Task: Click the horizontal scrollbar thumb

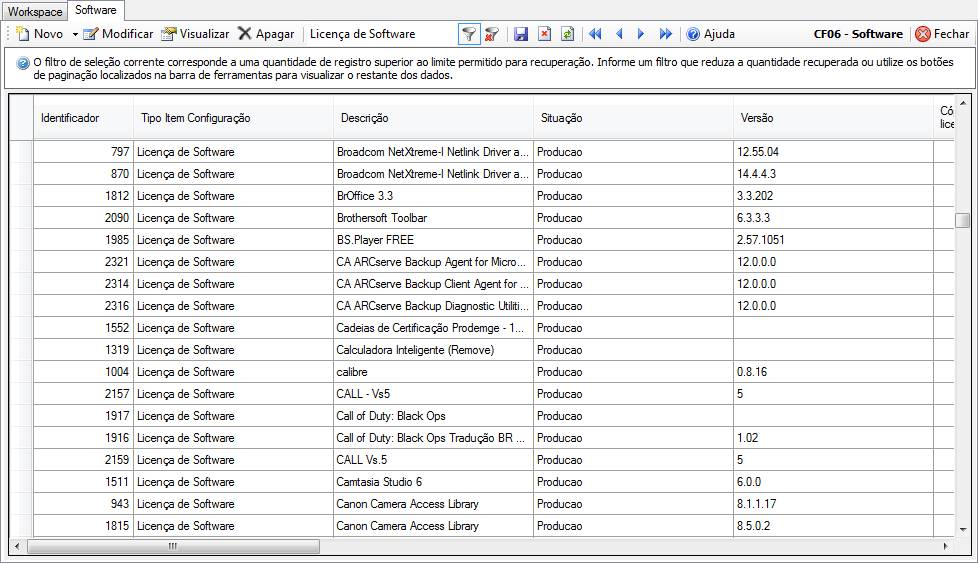Action: [x=173, y=546]
